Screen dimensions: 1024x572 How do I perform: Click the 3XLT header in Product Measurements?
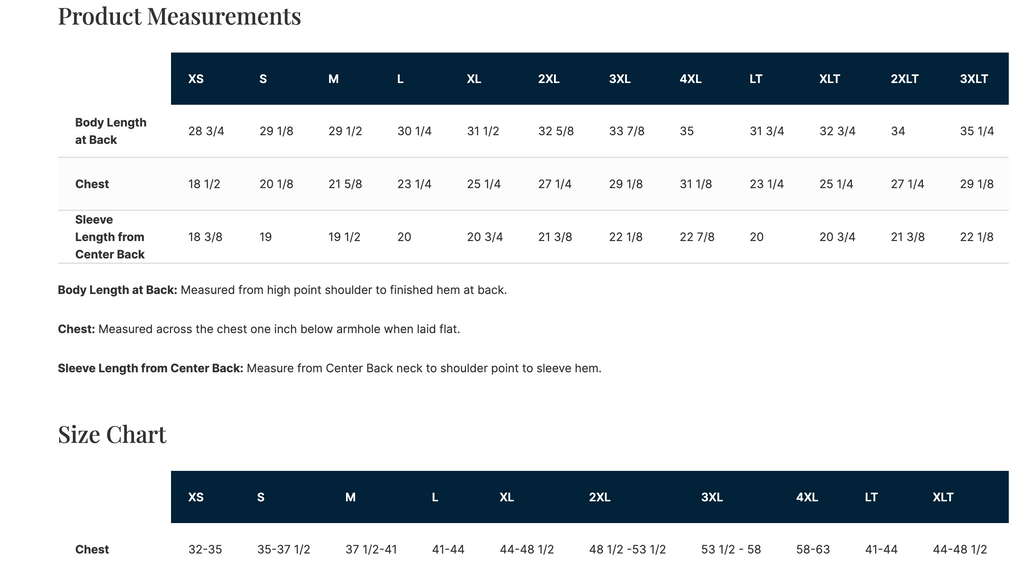974,79
